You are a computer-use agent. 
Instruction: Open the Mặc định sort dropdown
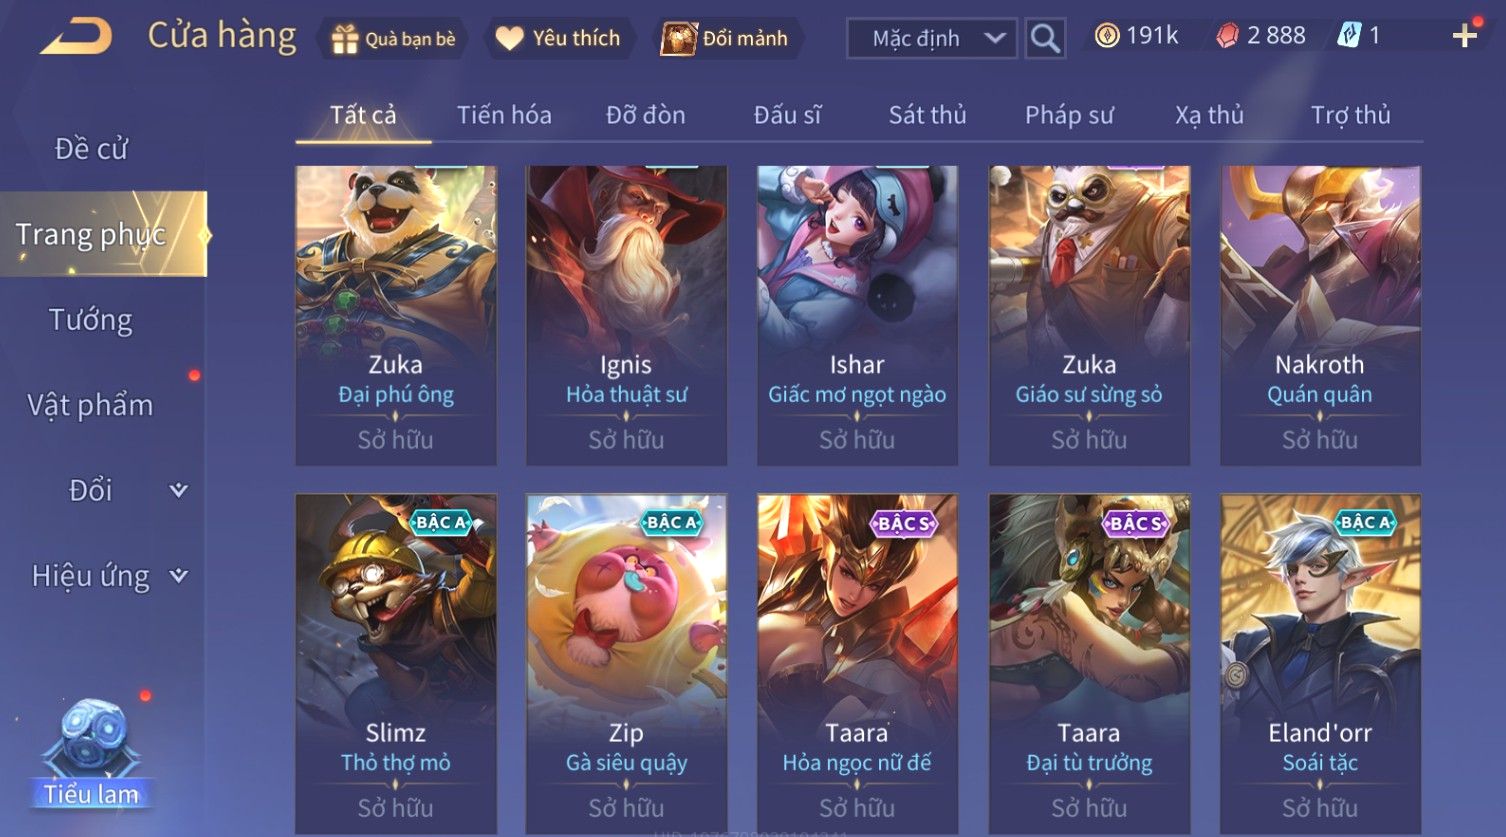(931, 39)
